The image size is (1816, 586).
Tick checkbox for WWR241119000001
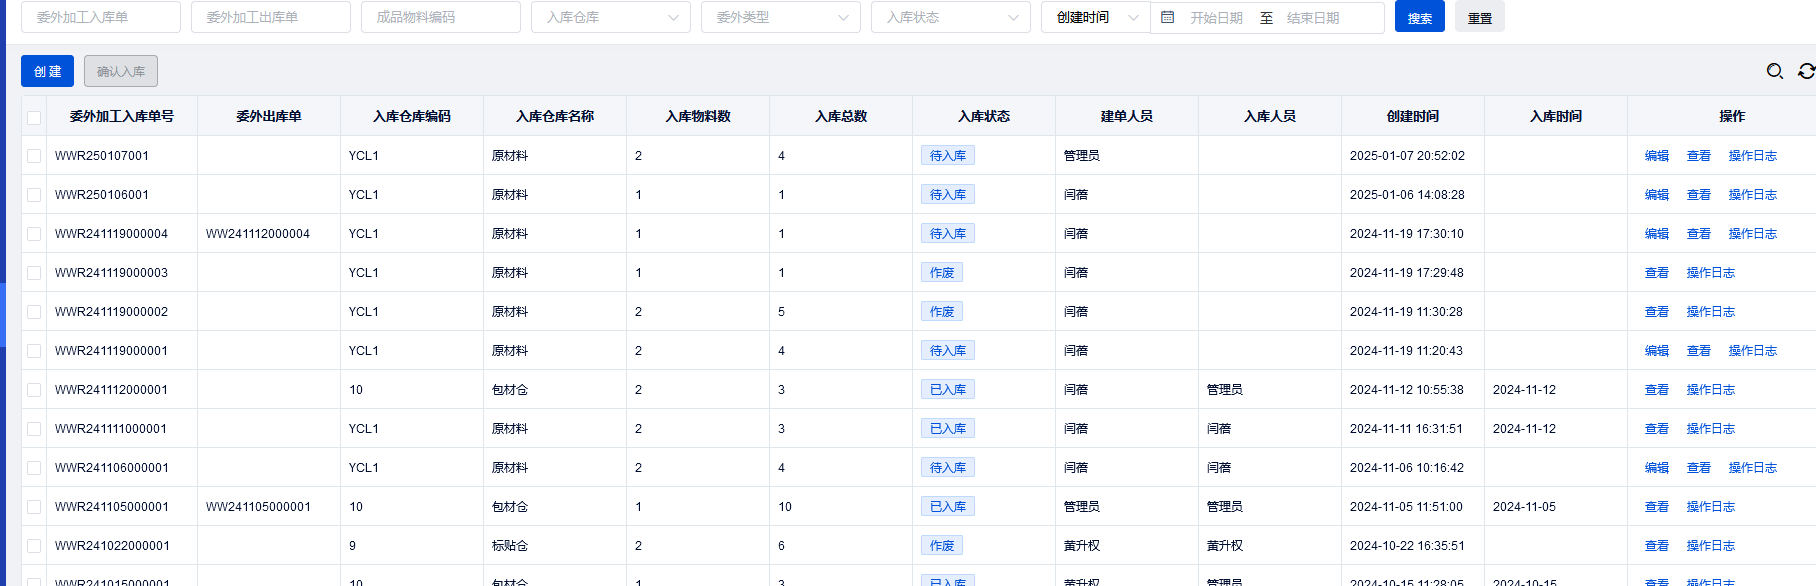(34, 351)
